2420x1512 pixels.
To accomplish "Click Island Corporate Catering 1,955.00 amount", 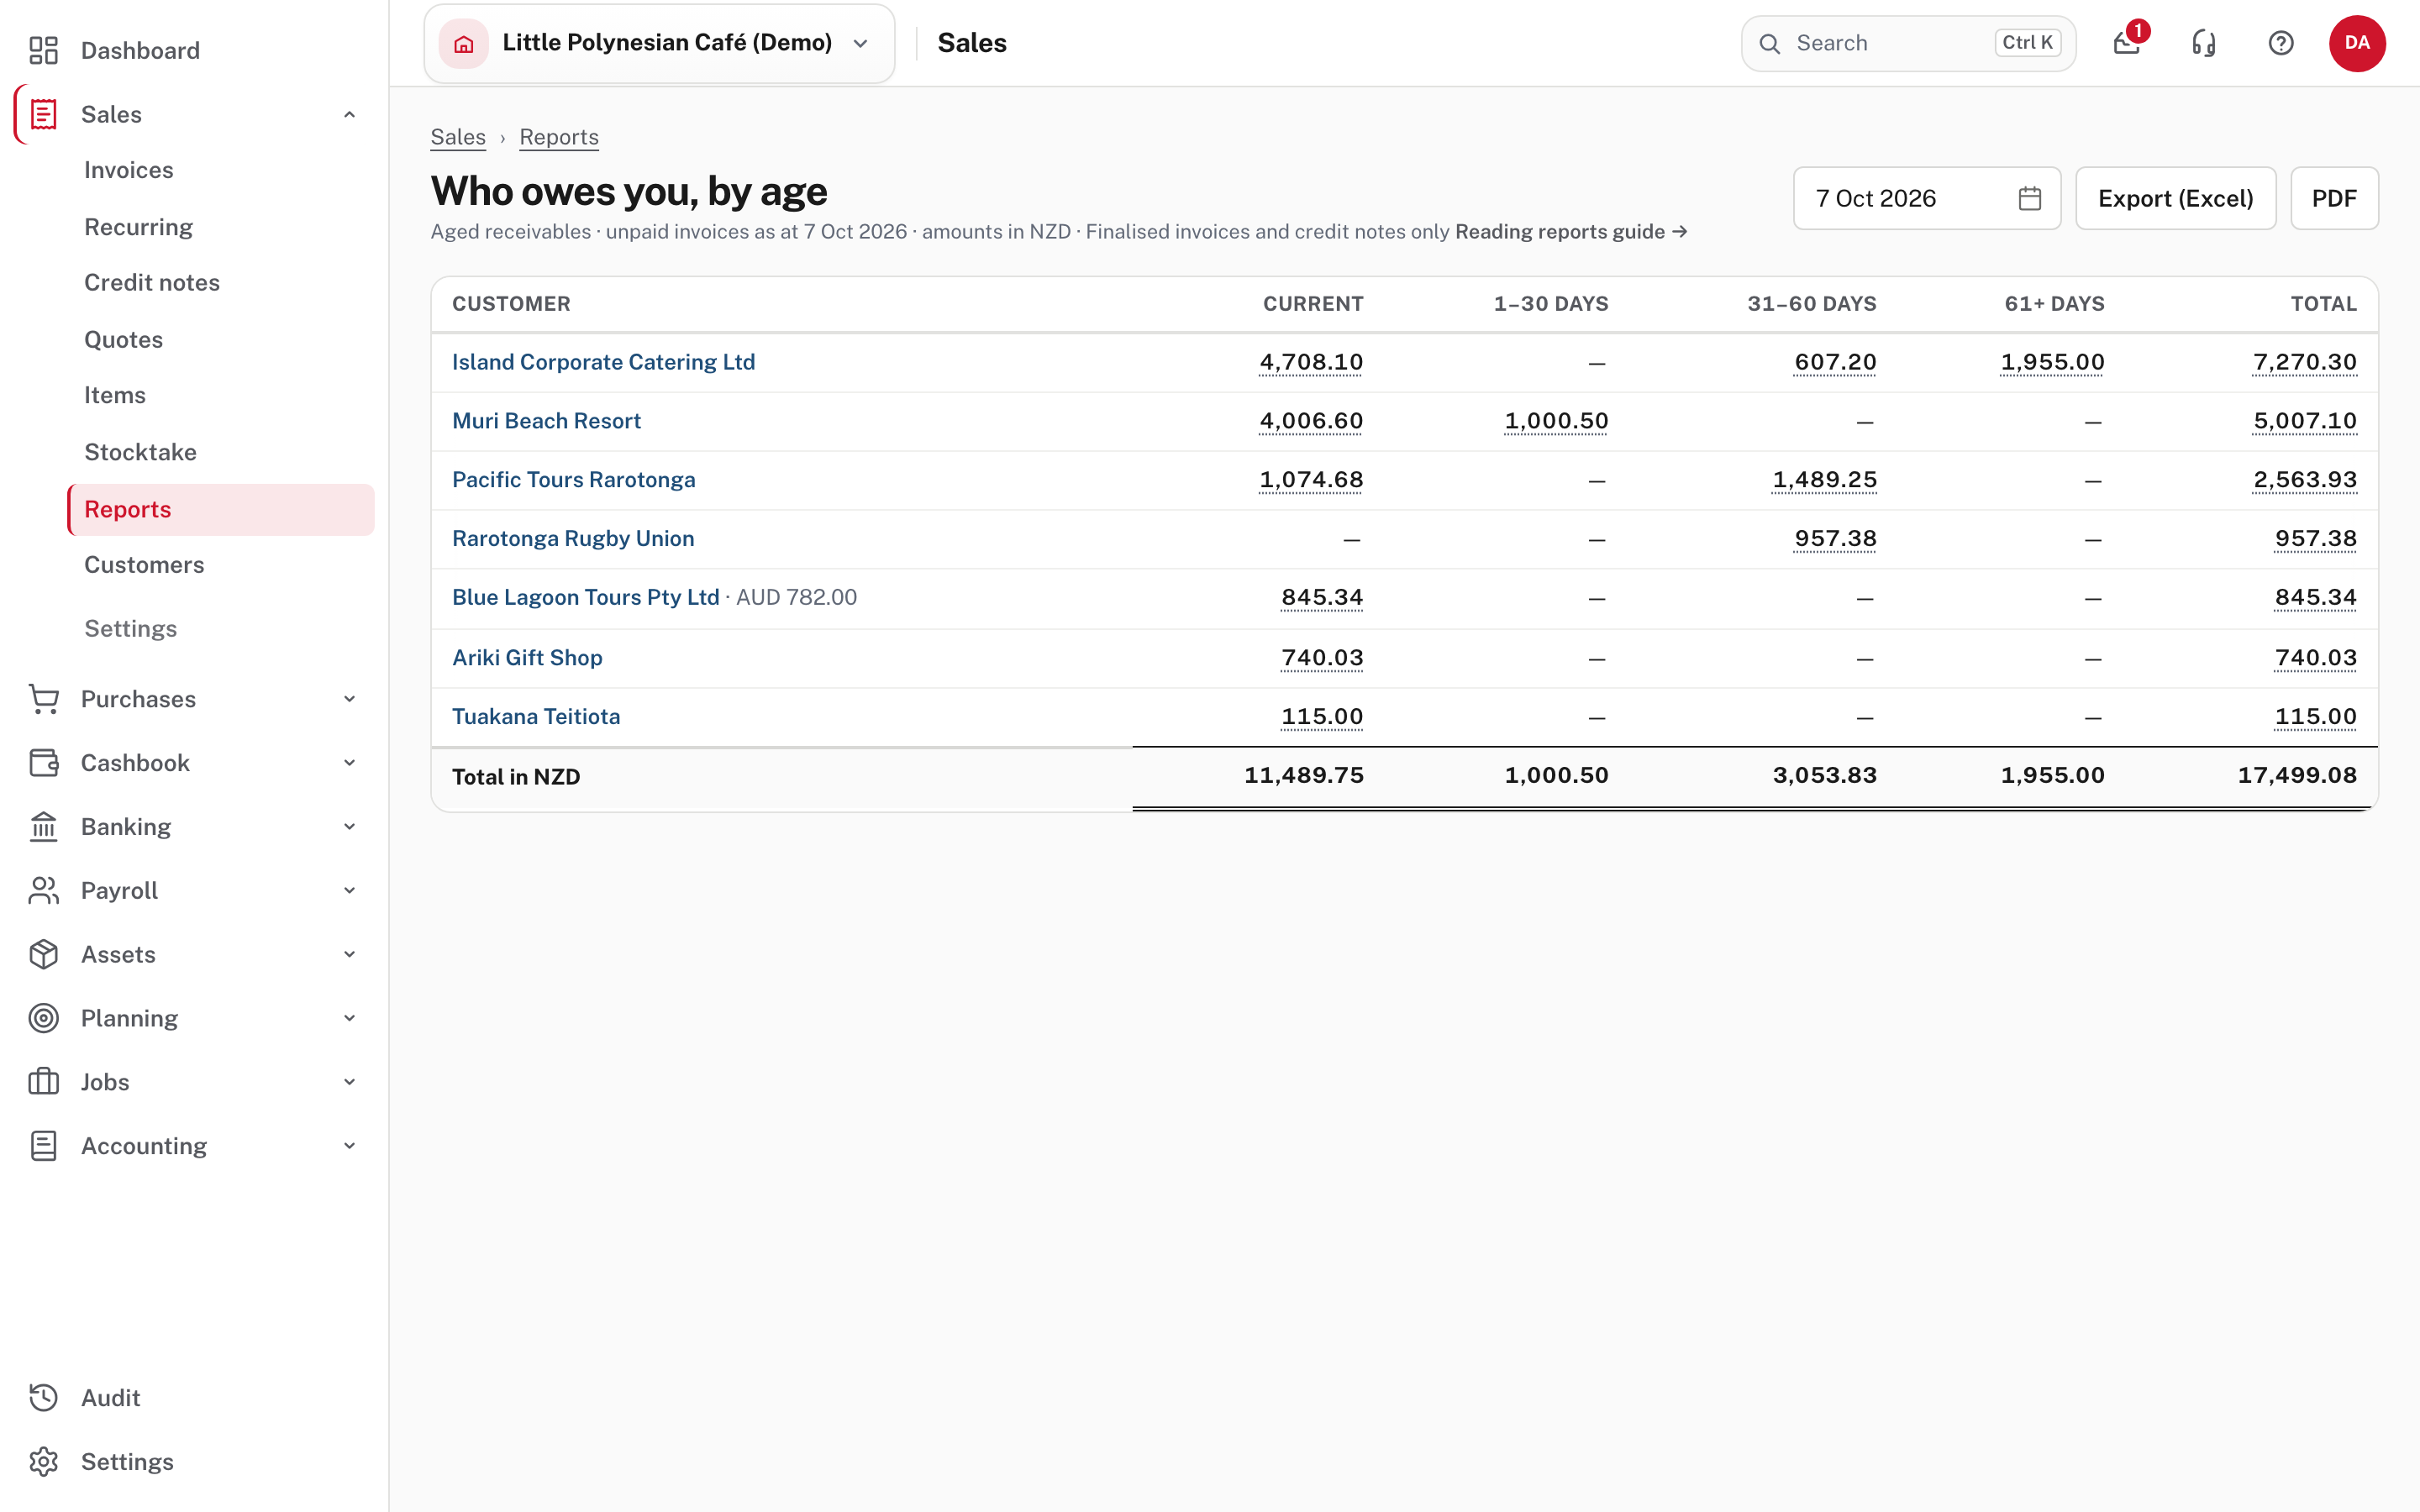I will pos(2052,362).
